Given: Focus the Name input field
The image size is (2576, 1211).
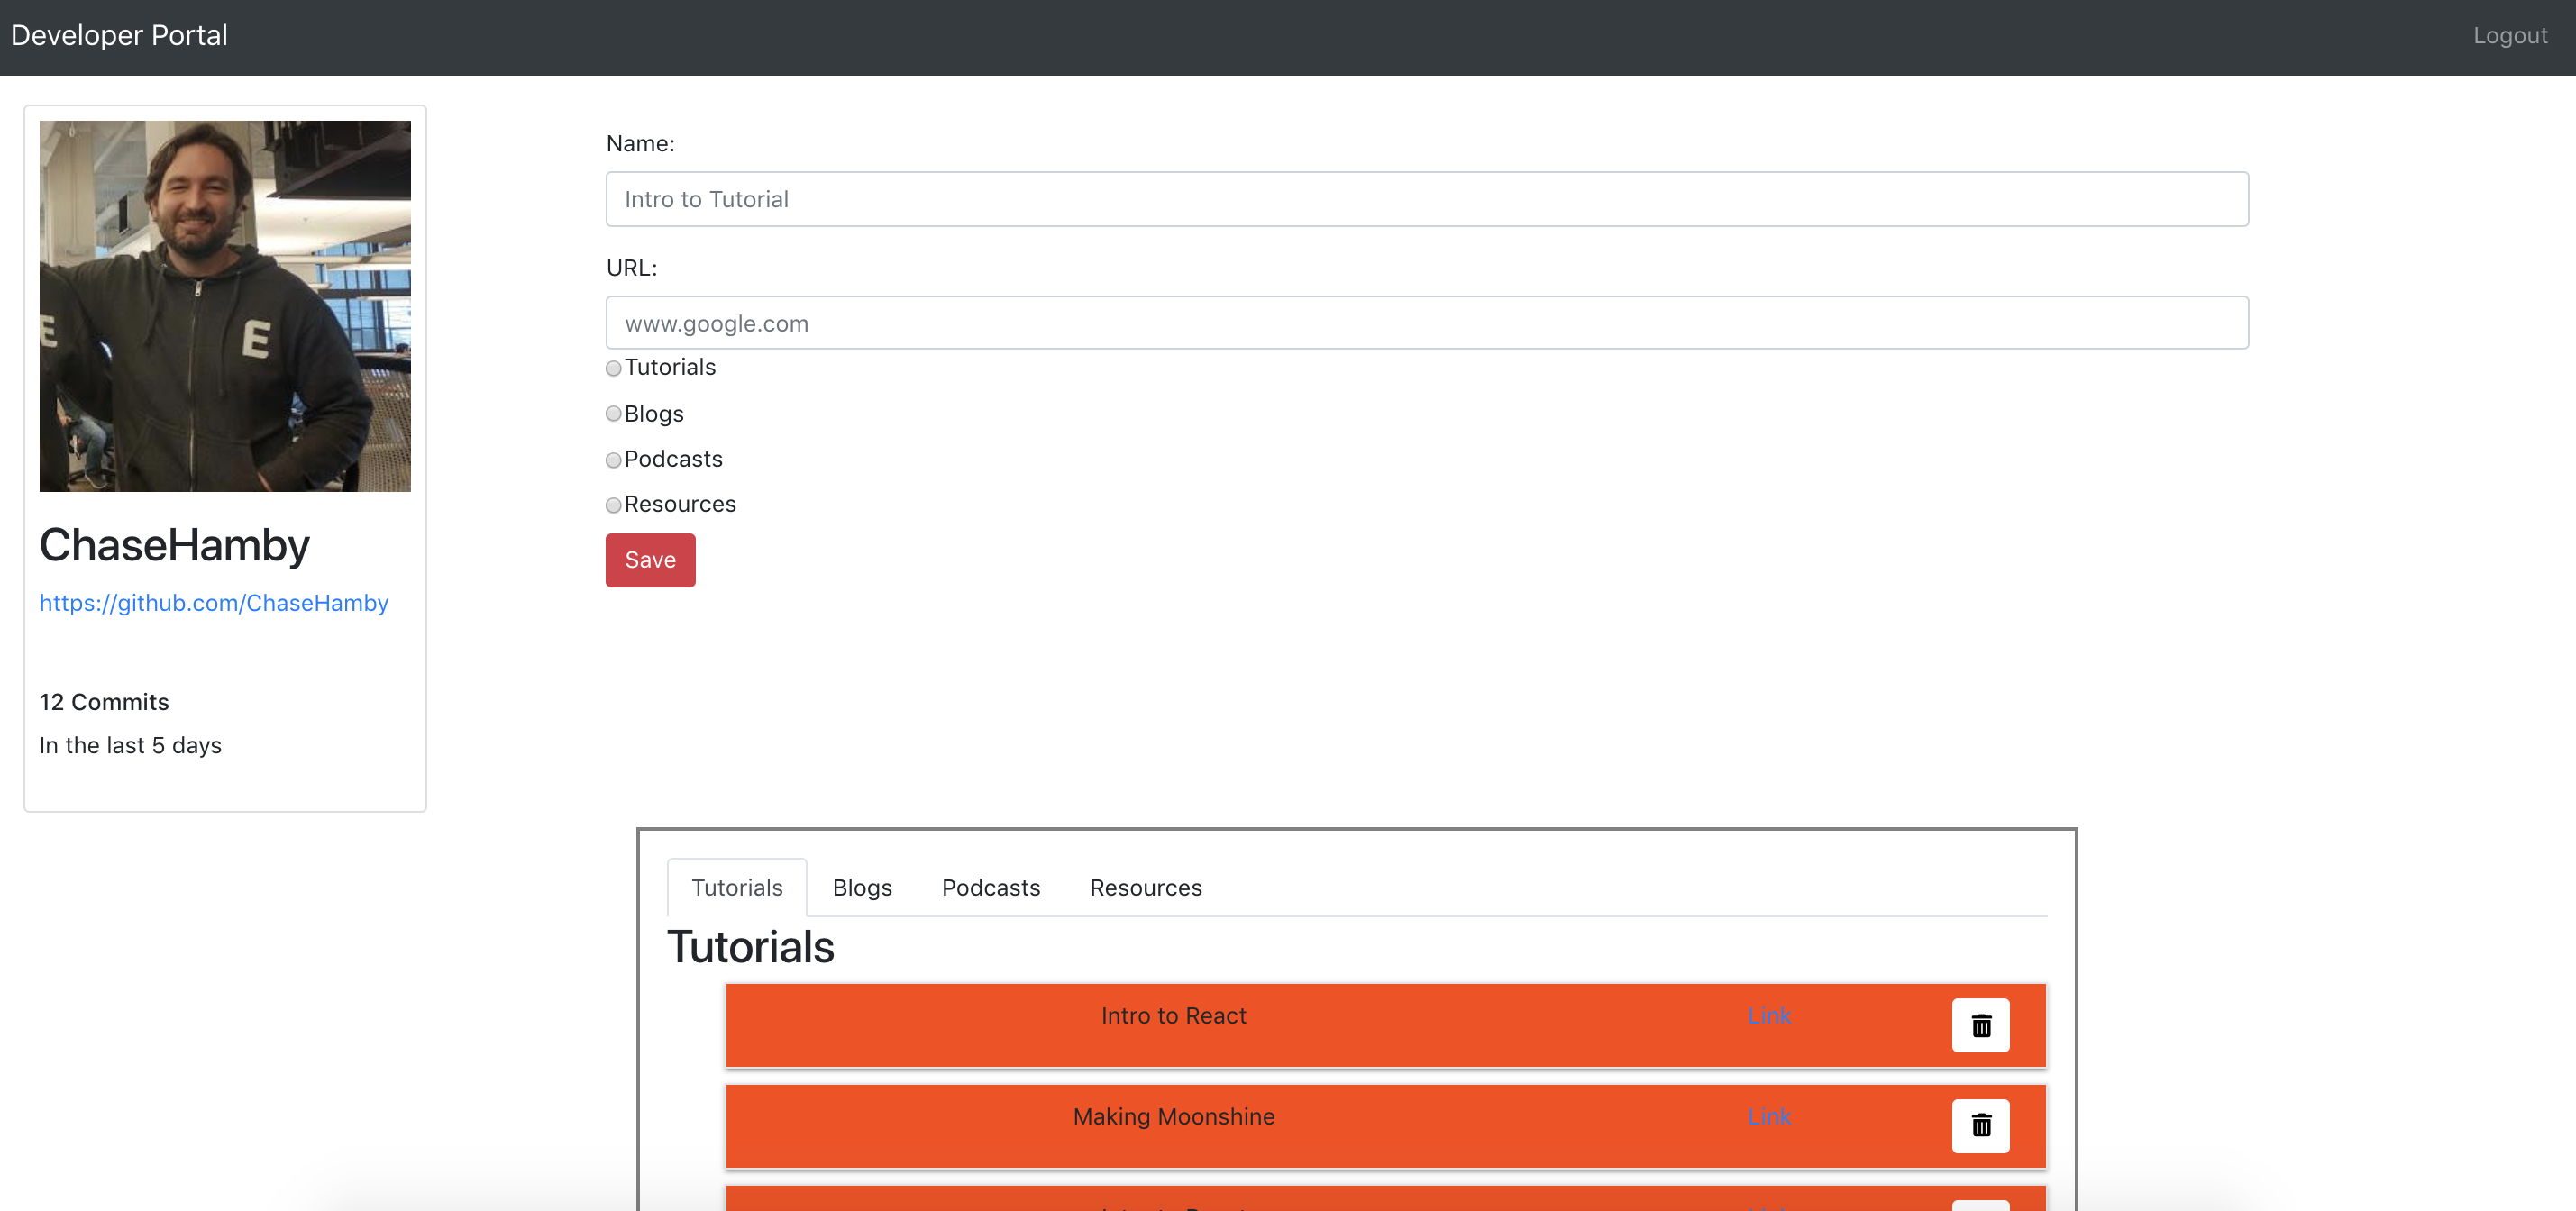Looking at the screenshot, I should pos(1427,199).
